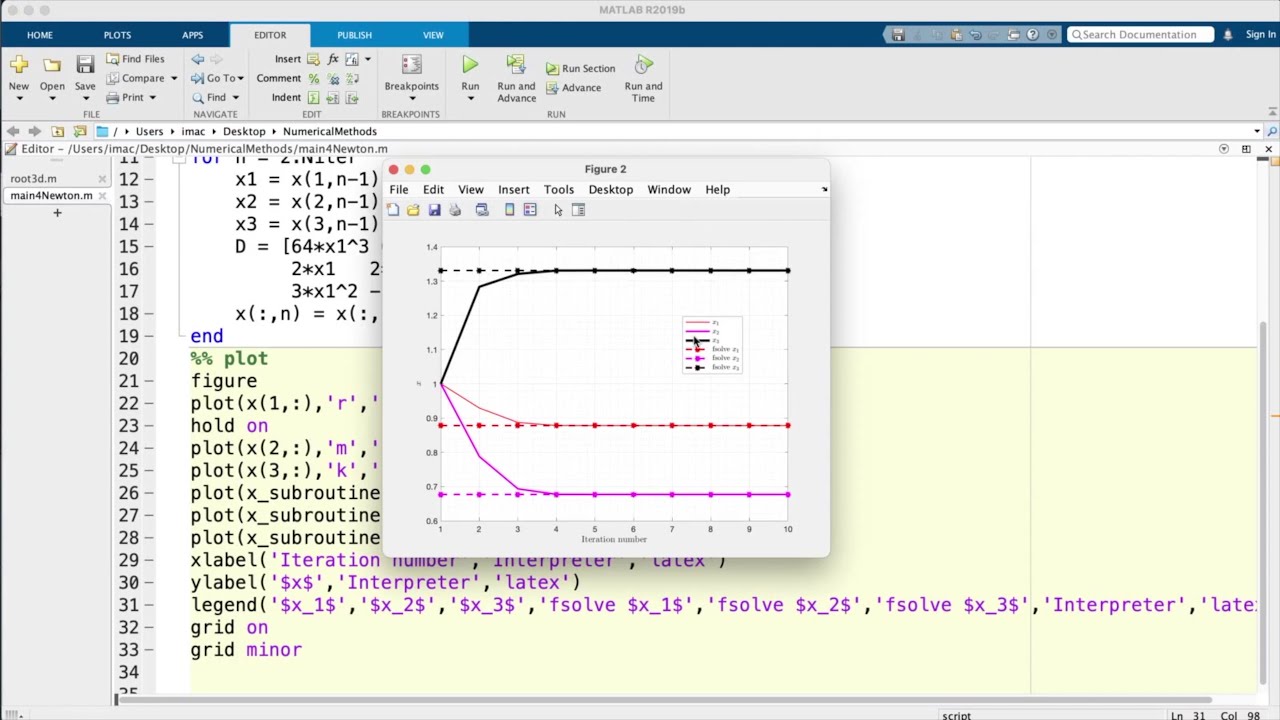Click New Figure icon in Figure 2 toolbar
This screenshot has height=720, width=1280.
click(x=393, y=210)
